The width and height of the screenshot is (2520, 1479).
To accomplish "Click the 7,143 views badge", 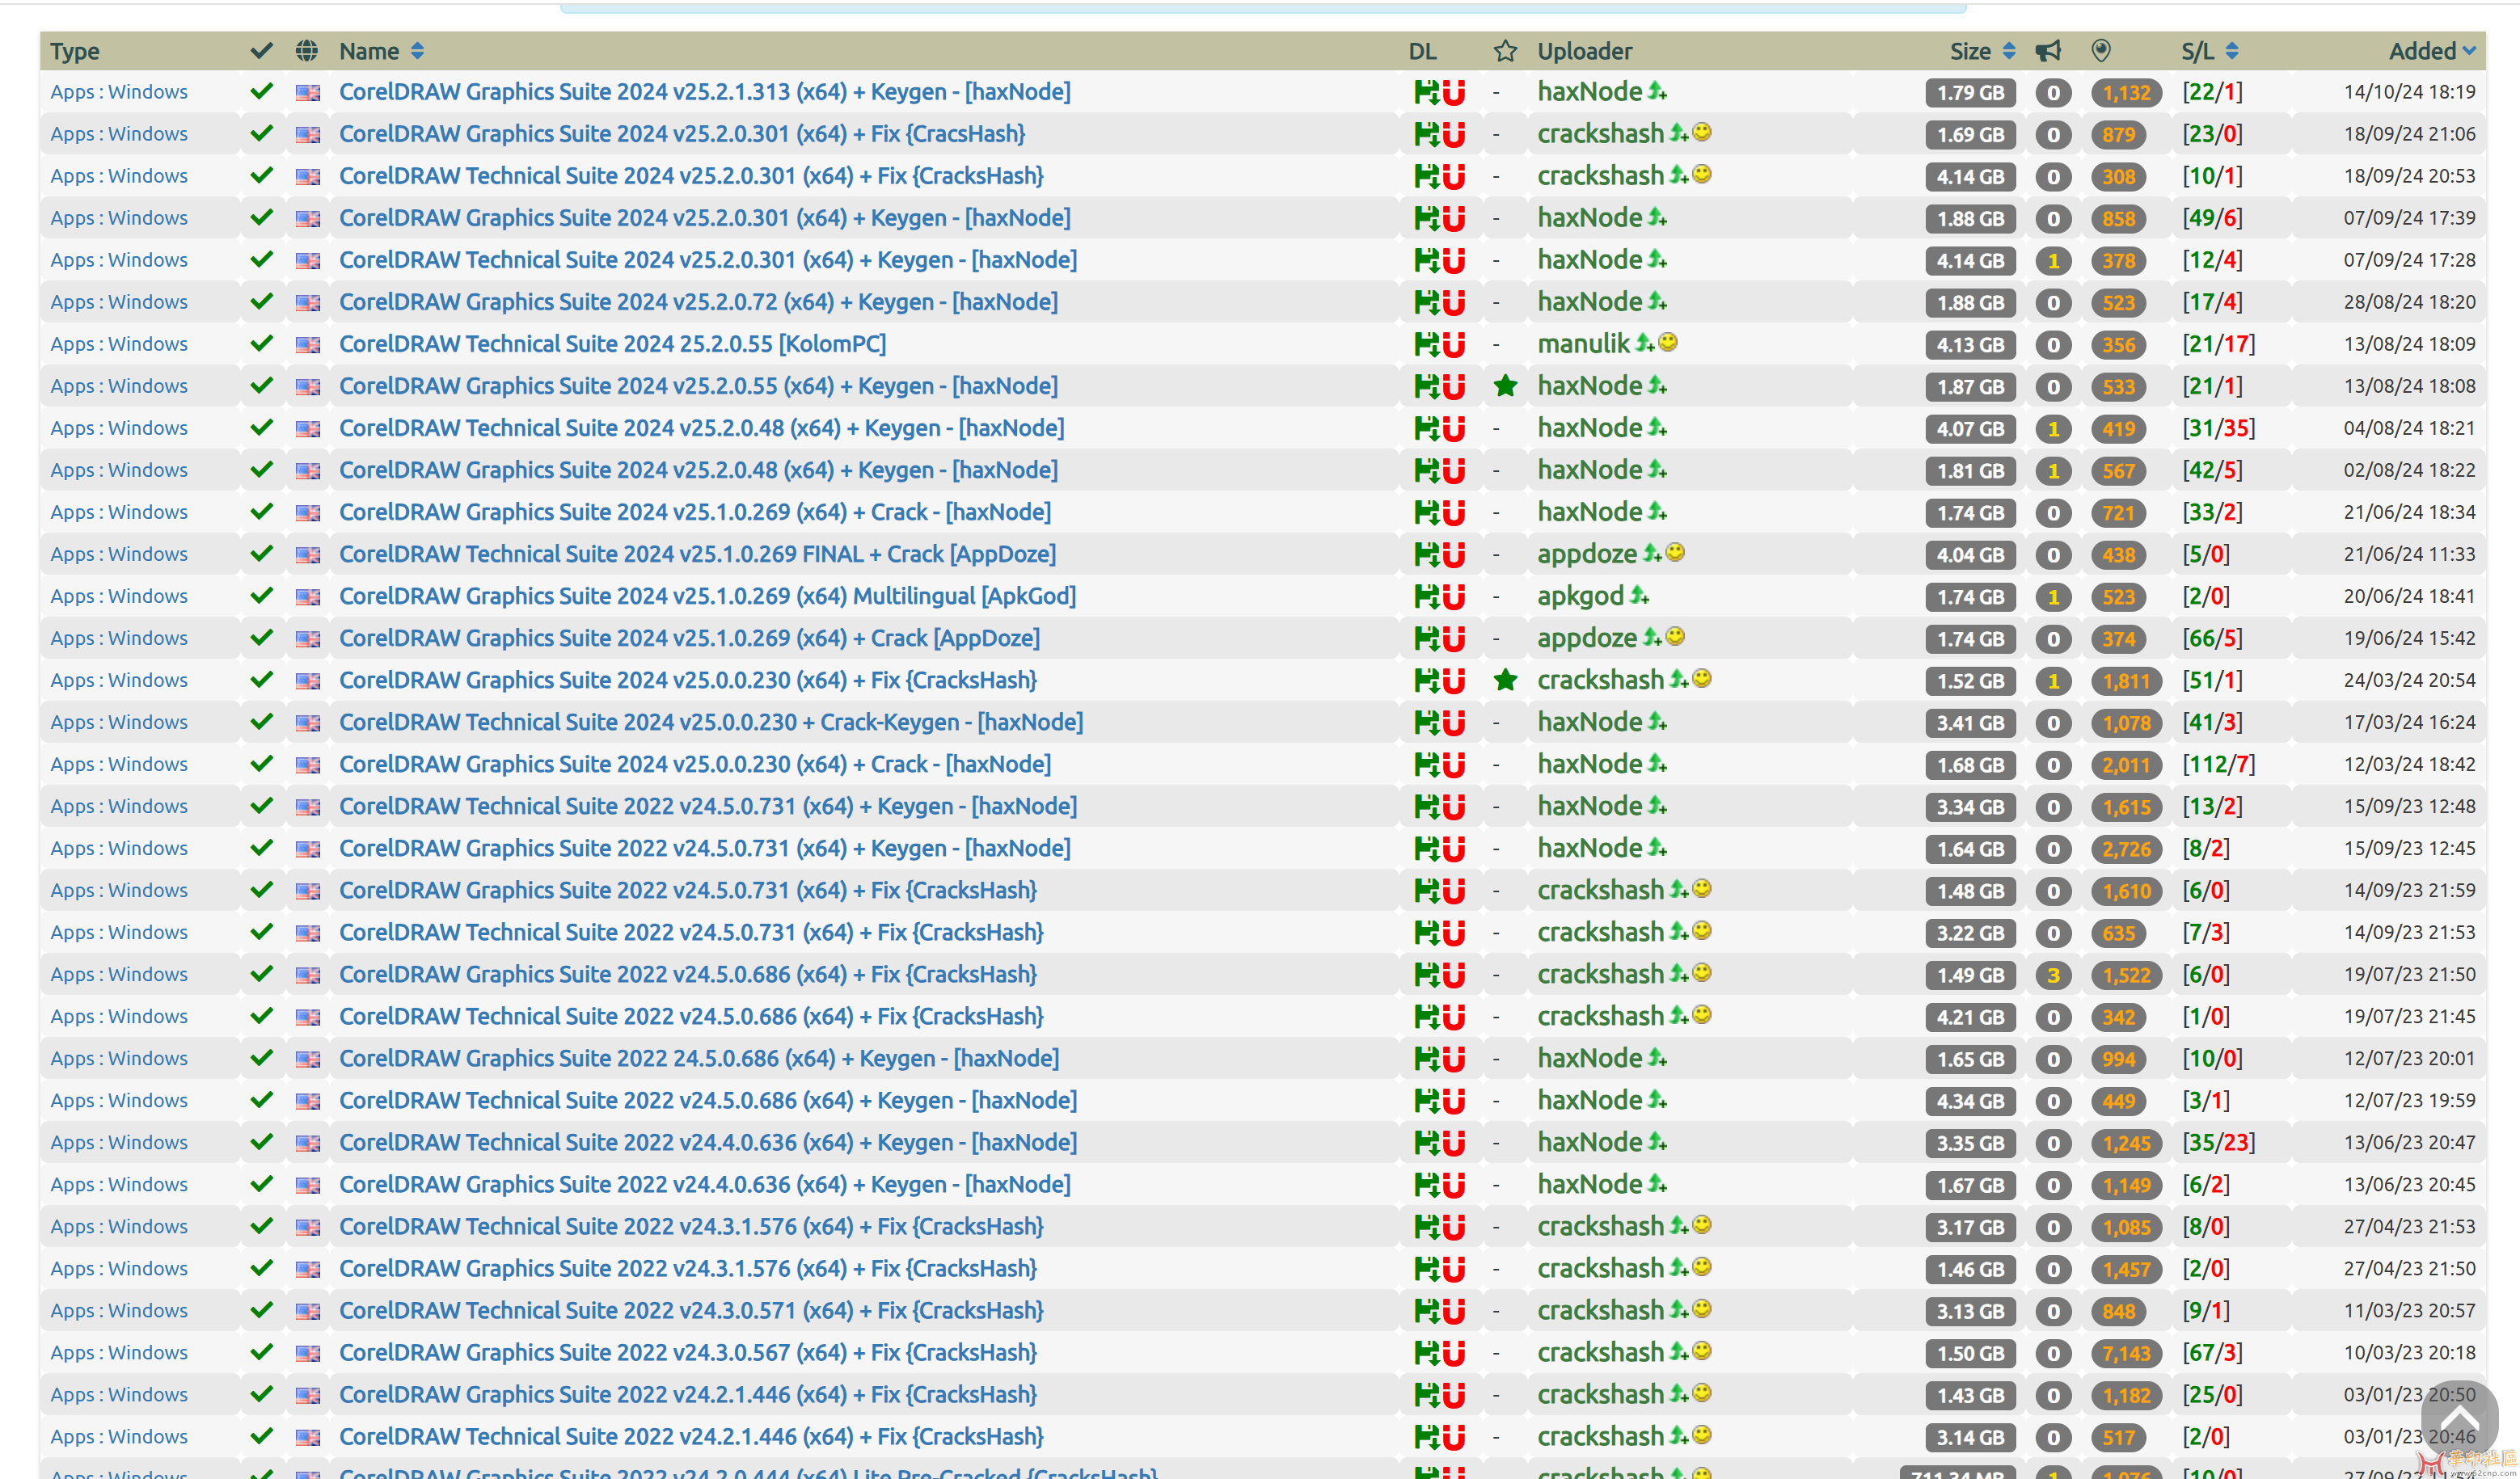I will point(2126,1353).
